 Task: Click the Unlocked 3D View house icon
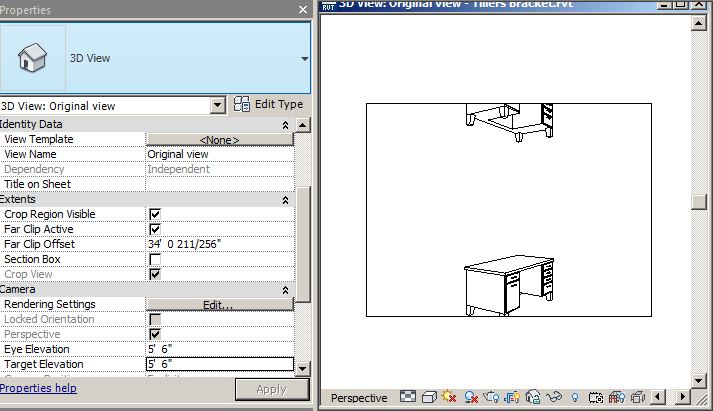[x=532, y=397]
